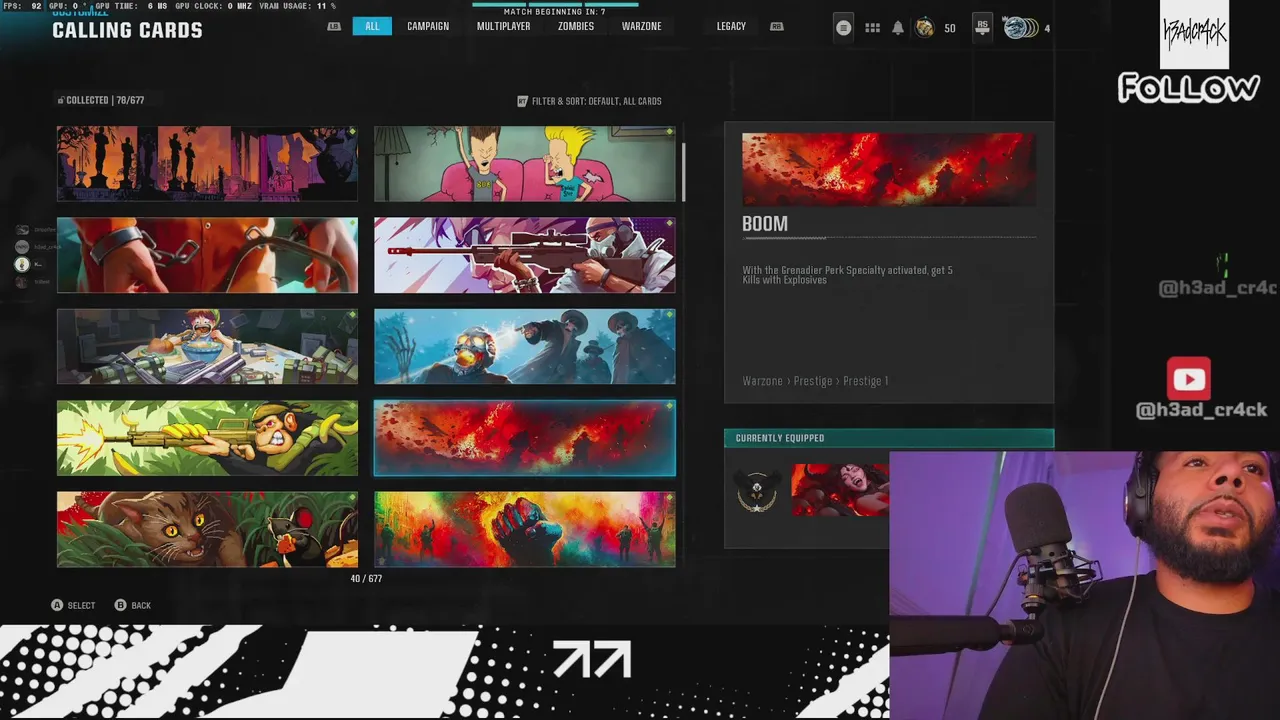Click the Back prompt label
The image size is (1280, 720).
(x=141, y=605)
